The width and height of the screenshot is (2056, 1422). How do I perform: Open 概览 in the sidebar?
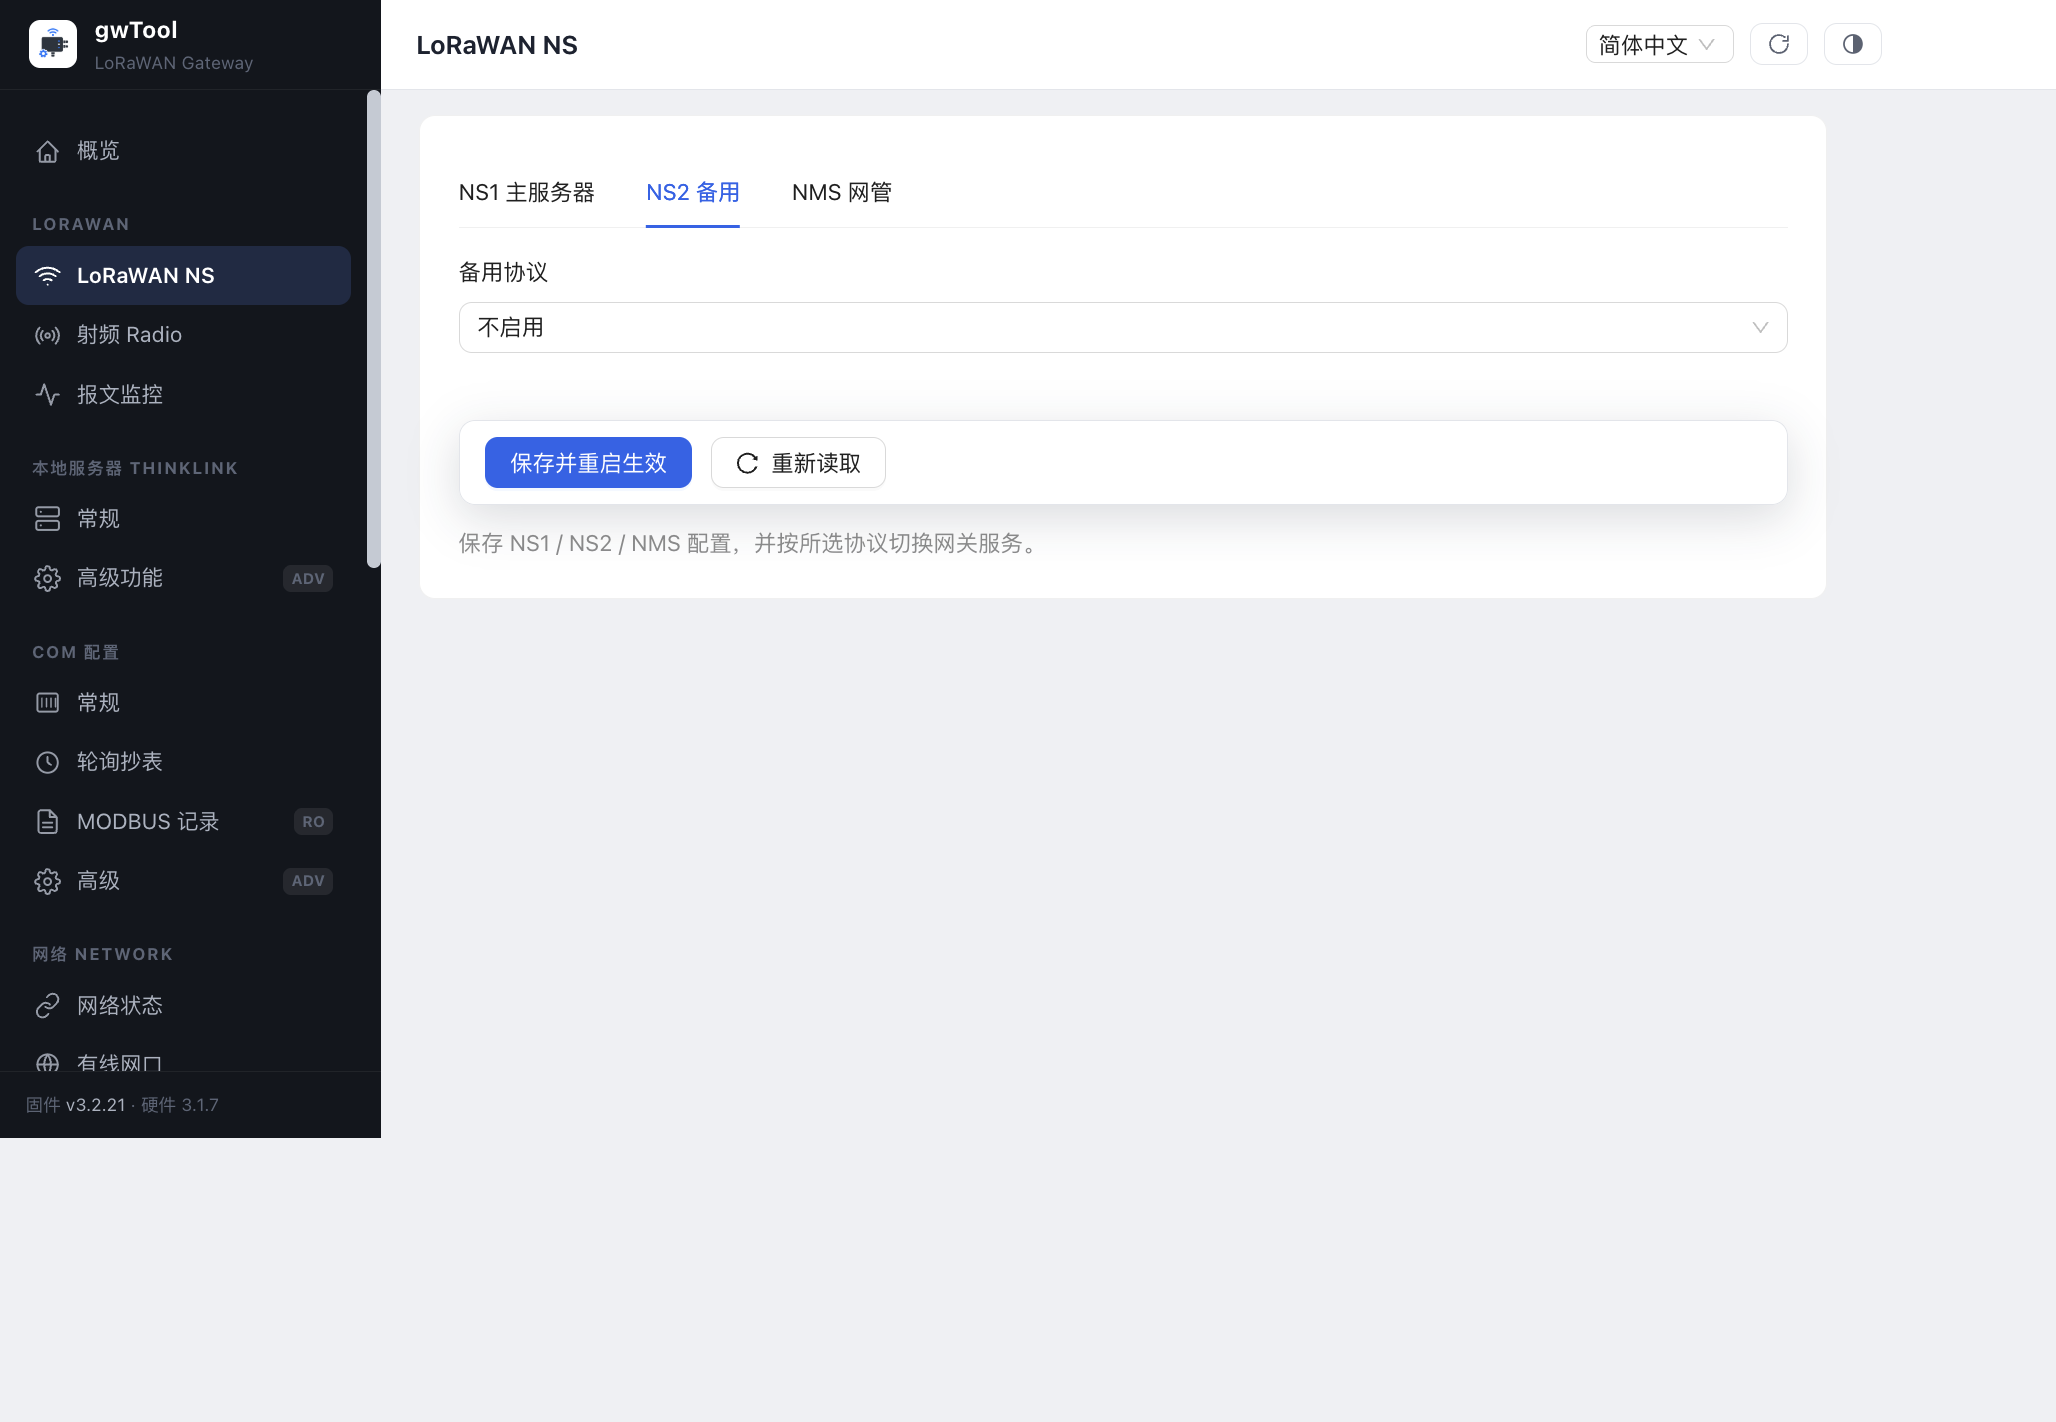click(x=183, y=151)
